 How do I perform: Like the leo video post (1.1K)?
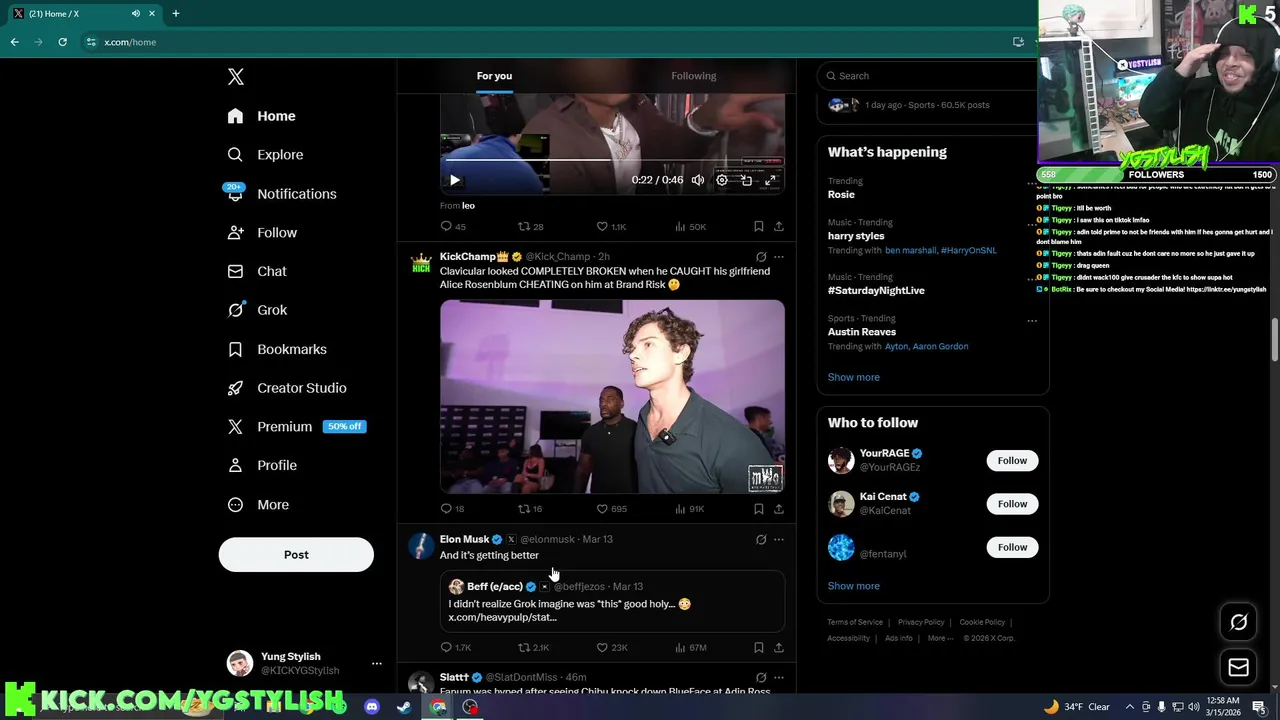[x=611, y=227]
